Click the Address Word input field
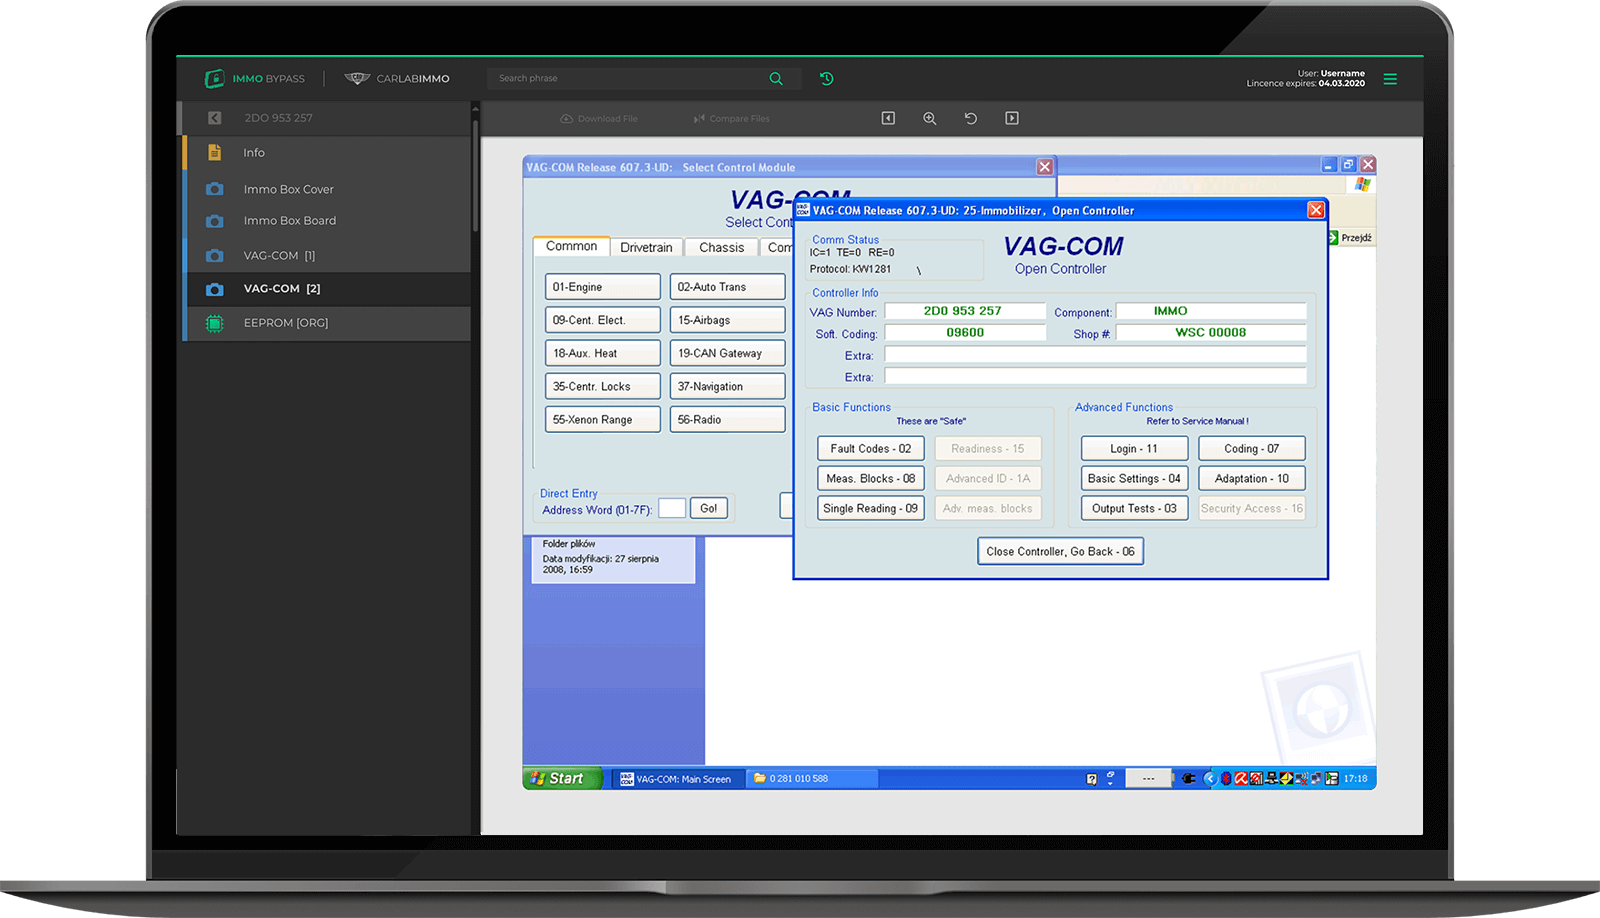 point(672,508)
